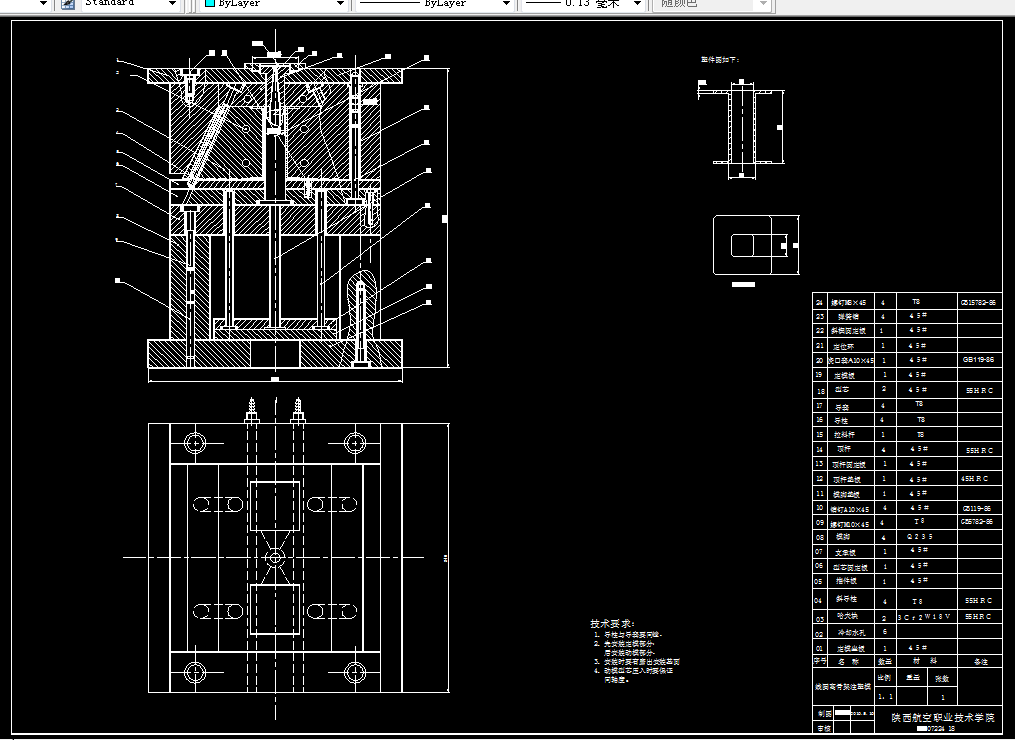Click the quantity 6 in row 02
1015x740 pixels.
[x=885, y=632]
